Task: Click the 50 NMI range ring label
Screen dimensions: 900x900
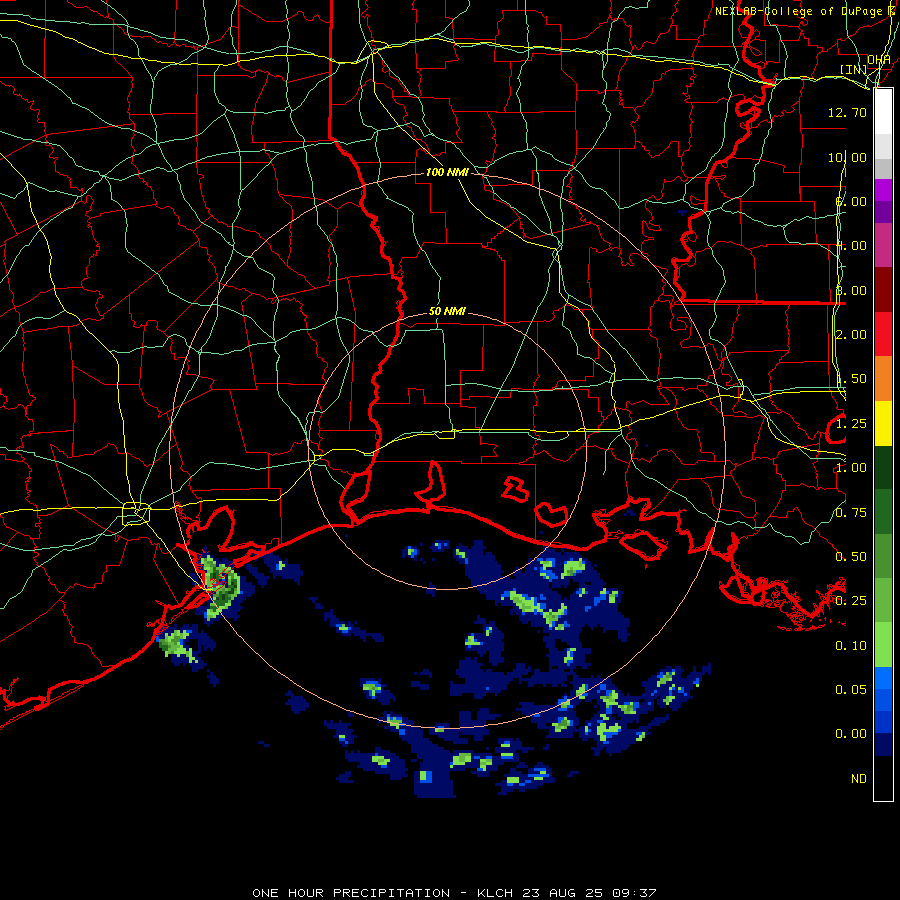Action: pos(447,311)
